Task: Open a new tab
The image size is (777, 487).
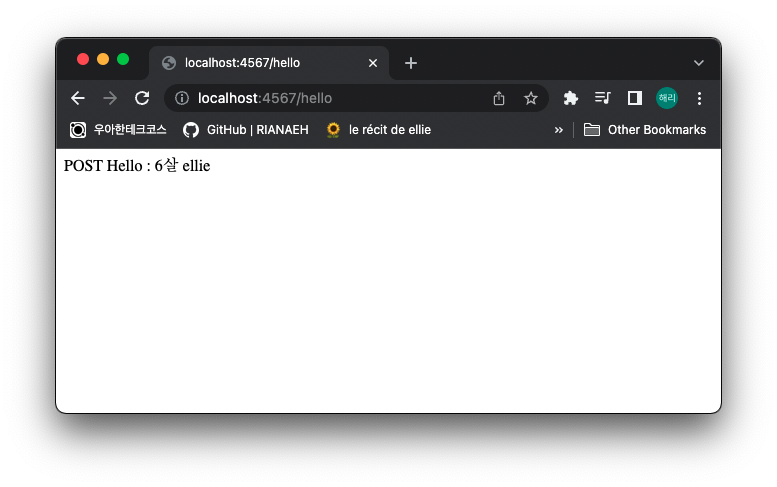Action: 411,63
